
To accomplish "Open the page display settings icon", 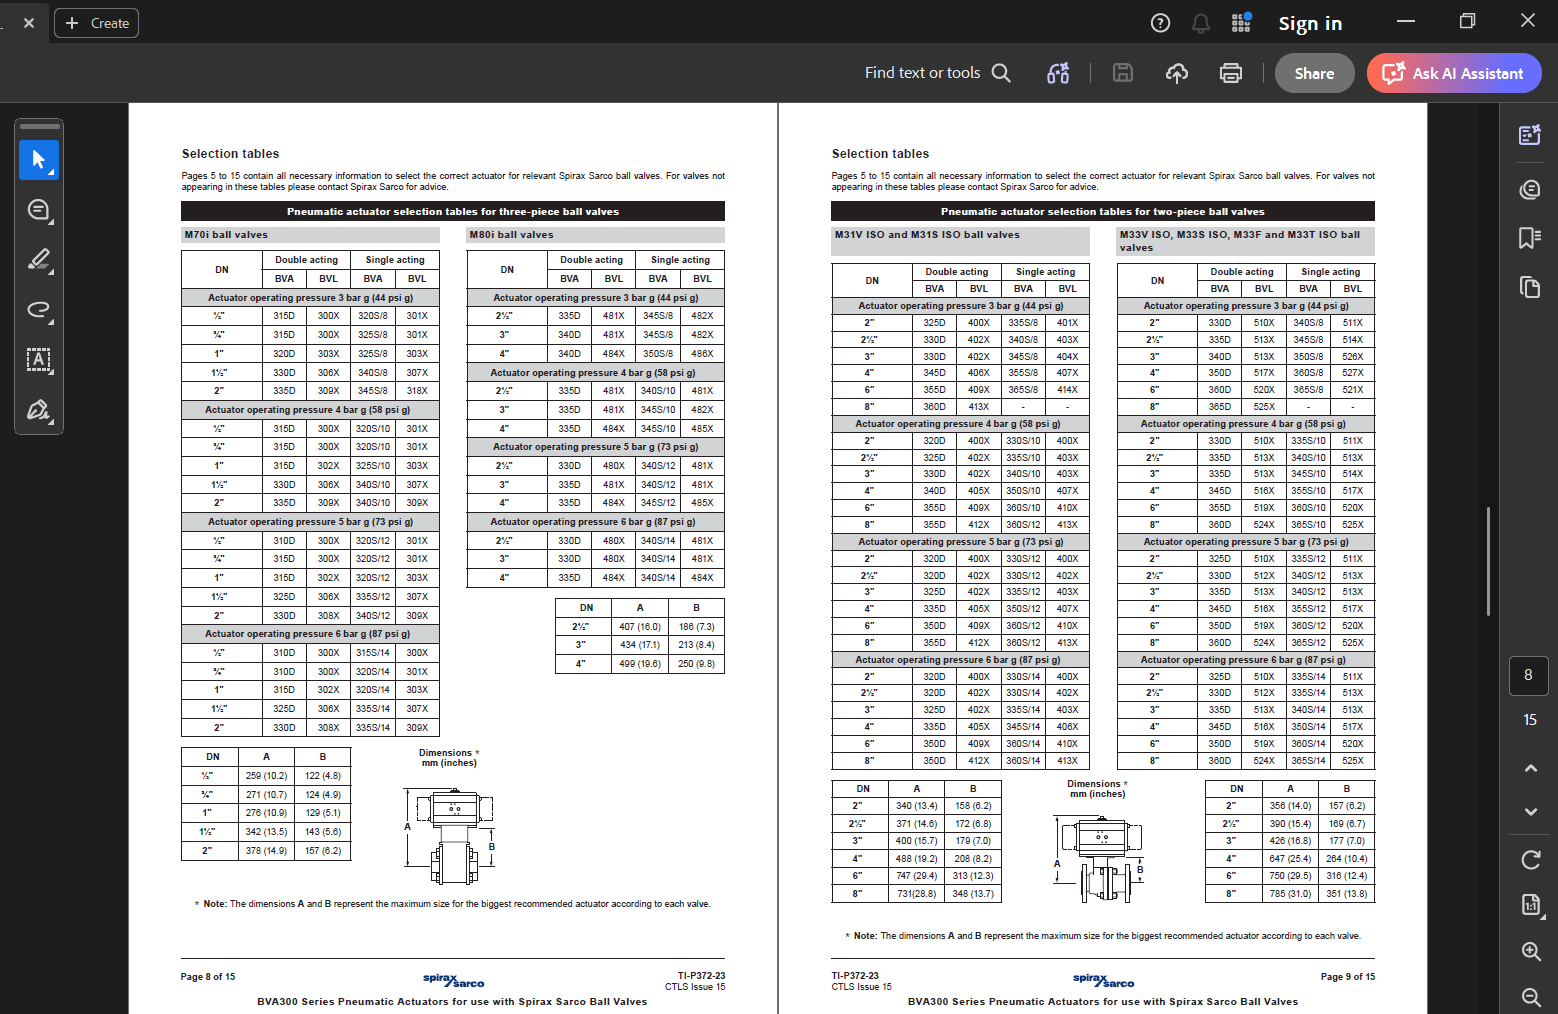I will pos(1530,905).
